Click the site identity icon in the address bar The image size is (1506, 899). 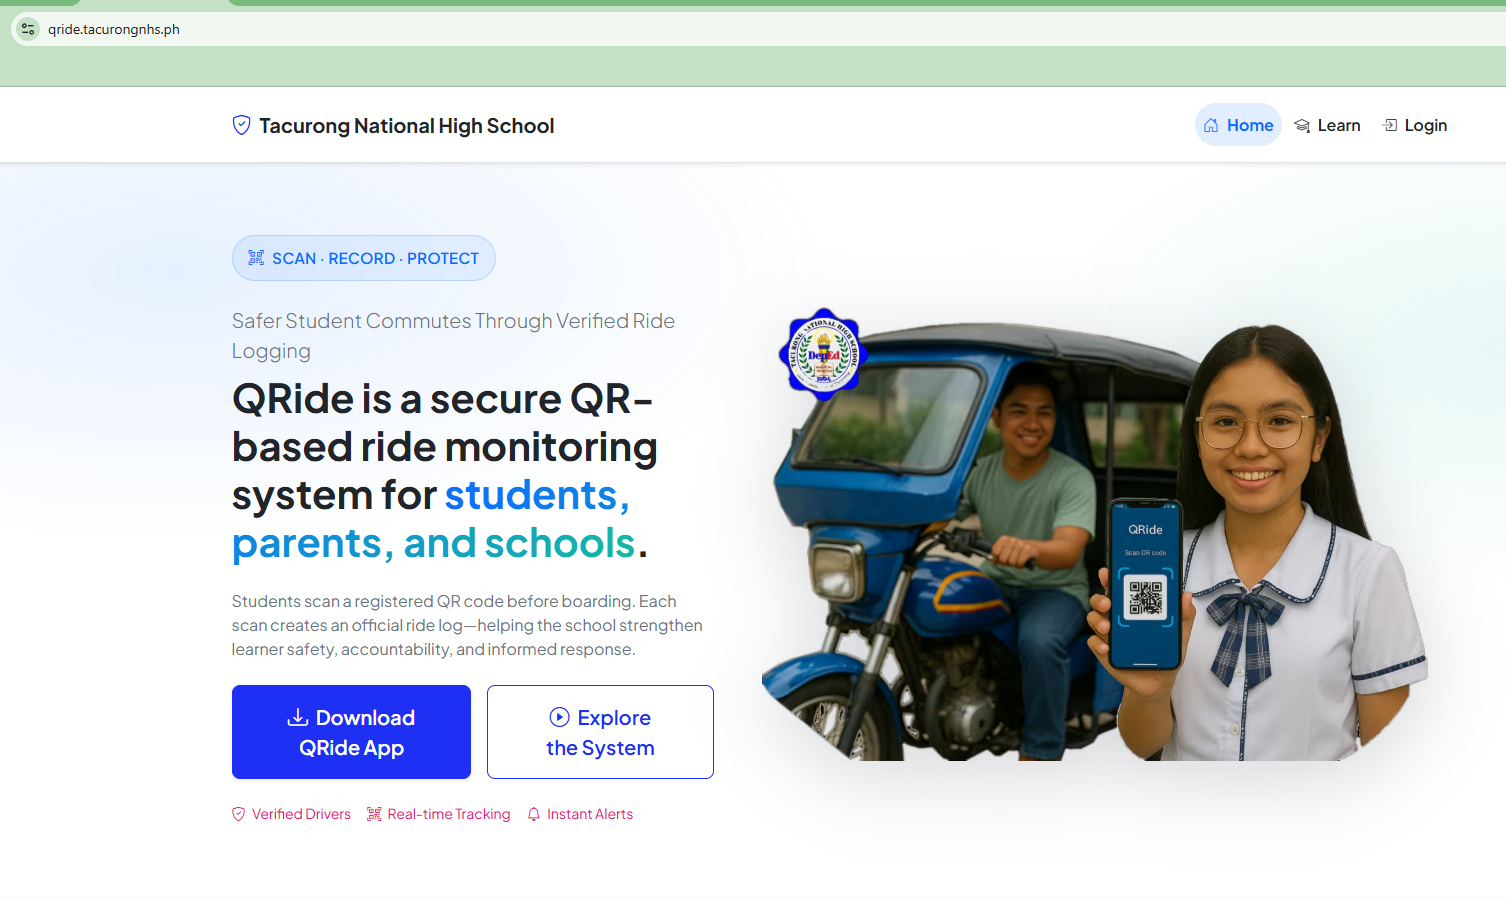click(27, 29)
